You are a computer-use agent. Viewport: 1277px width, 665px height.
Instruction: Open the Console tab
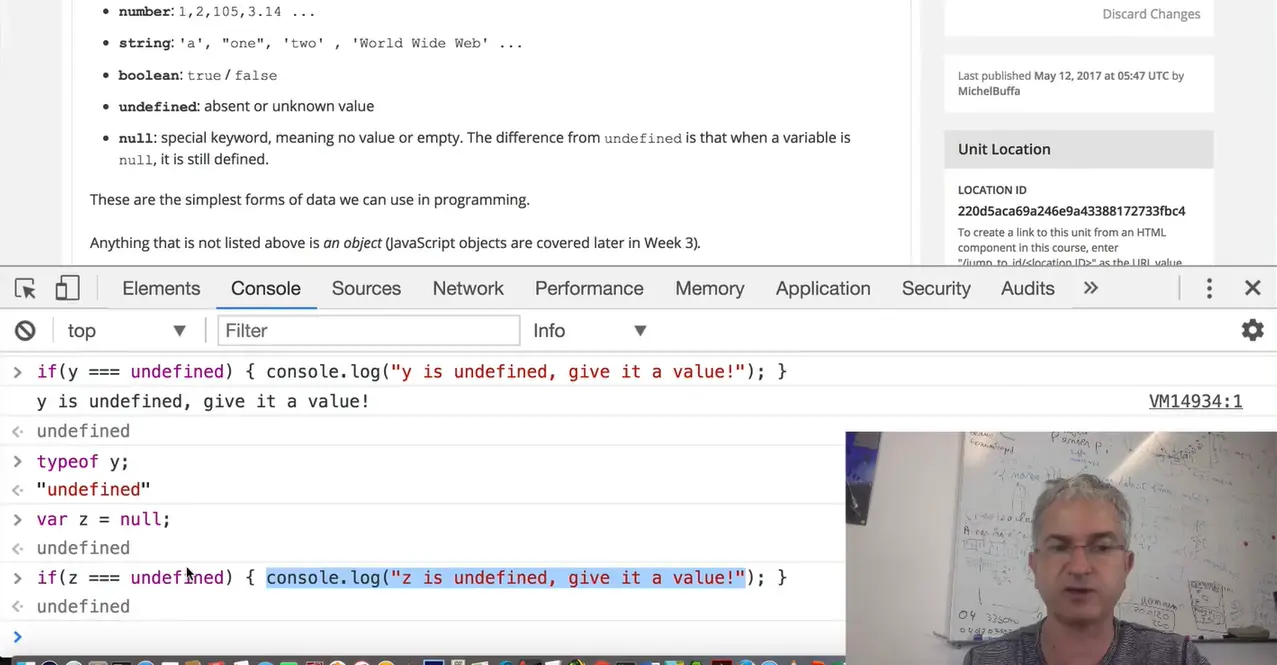[x=266, y=288]
